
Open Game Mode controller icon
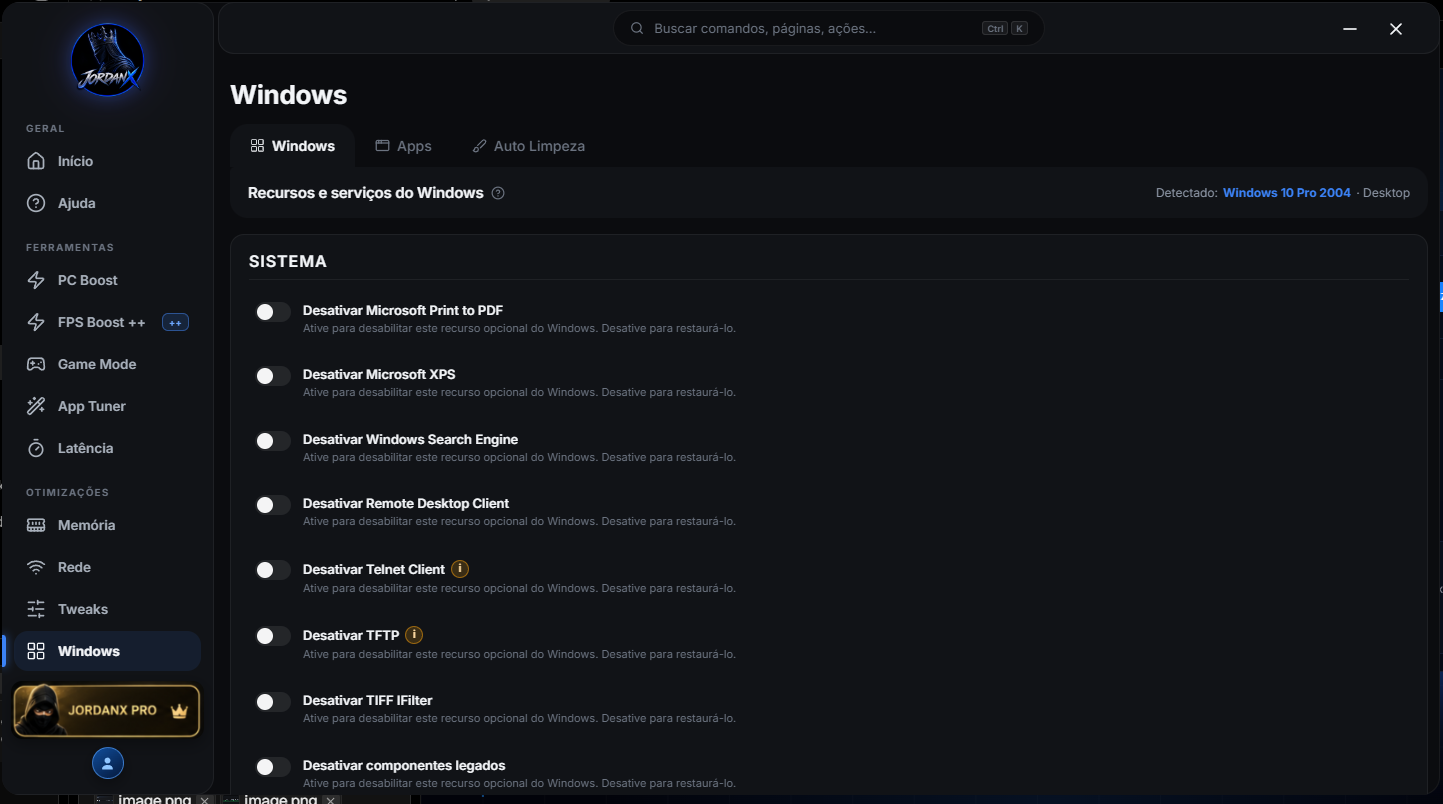(36, 364)
